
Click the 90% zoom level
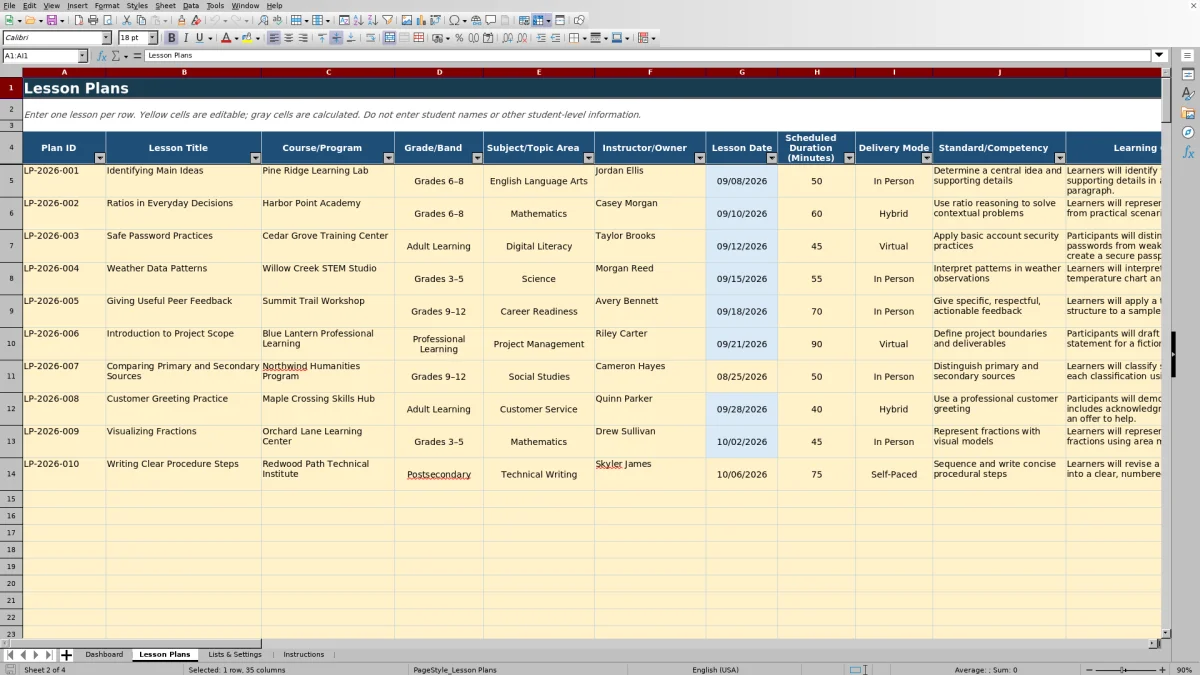(x=1184, y=669)
